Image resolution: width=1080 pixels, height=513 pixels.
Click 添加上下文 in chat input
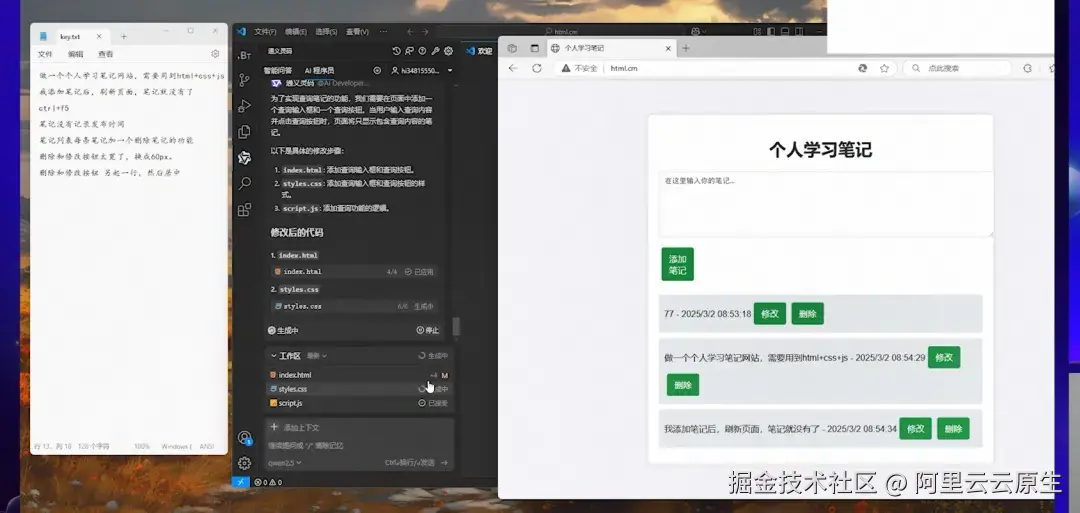[x=295, y=428]
